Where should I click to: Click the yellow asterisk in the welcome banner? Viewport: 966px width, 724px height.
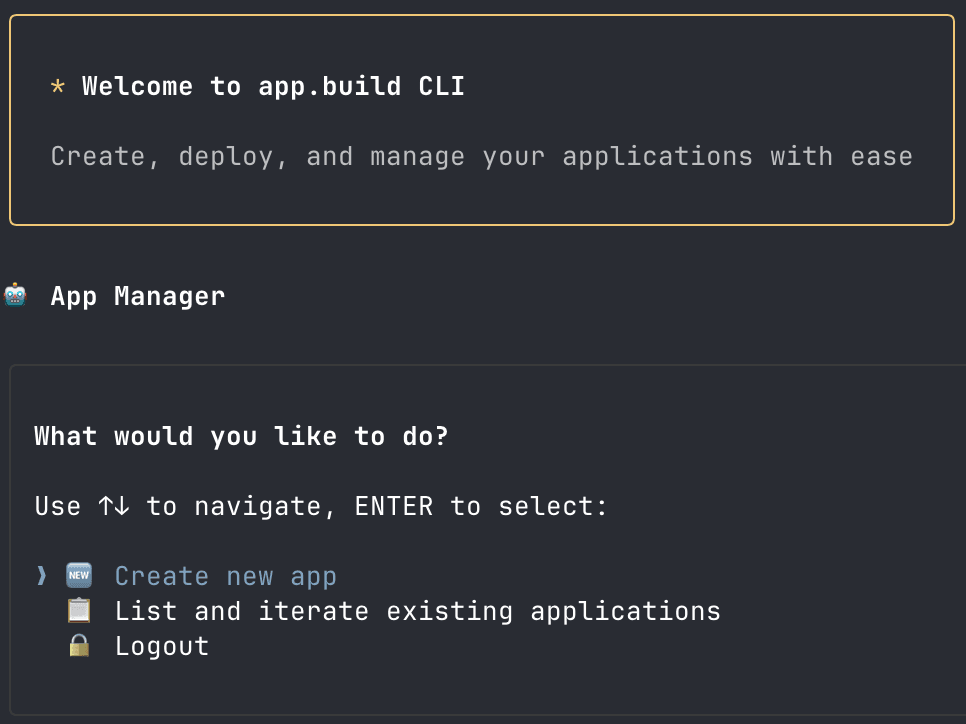pyautogui.click(x=58, y=87)
